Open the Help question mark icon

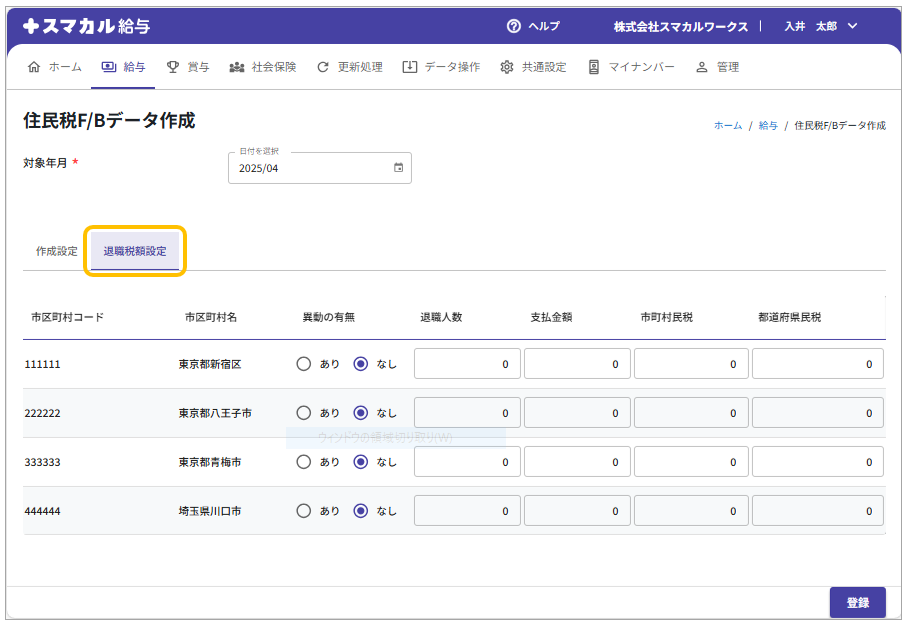tap(514, 26)
